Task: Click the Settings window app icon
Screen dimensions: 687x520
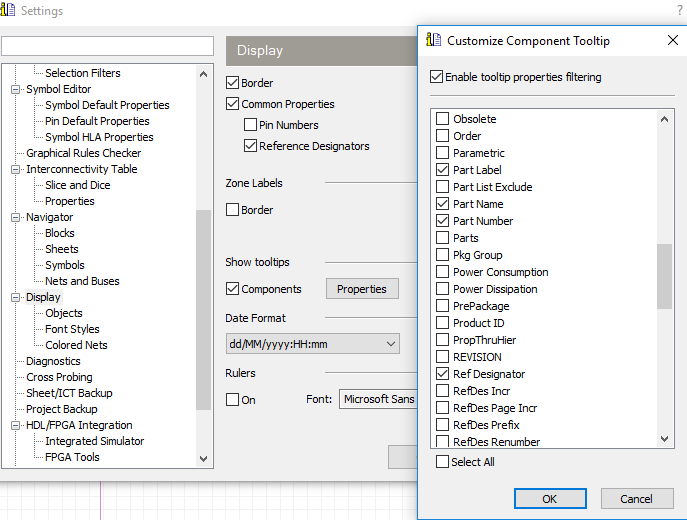Action: (x=7, y=10)
